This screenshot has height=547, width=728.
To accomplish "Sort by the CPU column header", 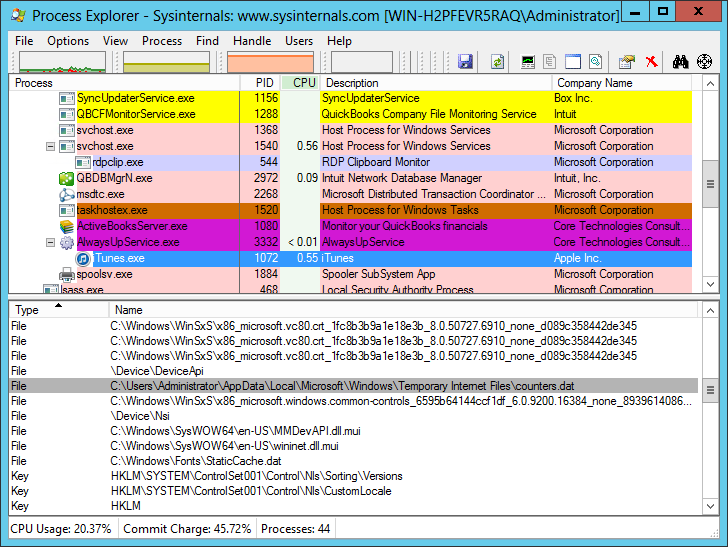I will click(x=300, y=83).
